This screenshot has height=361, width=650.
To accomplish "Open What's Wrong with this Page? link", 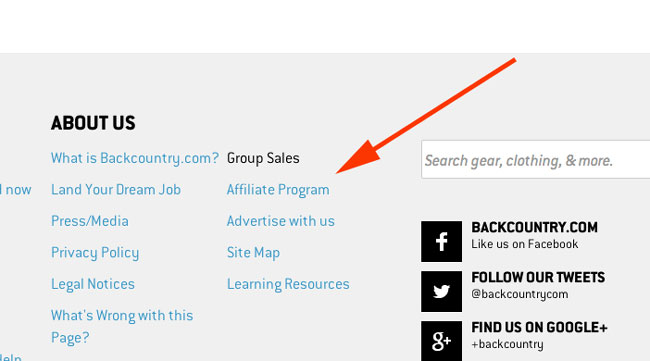I will [122, 327].
